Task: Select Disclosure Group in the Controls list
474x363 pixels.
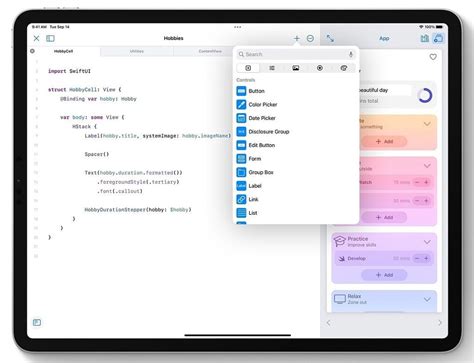Action: coord(296,132)
